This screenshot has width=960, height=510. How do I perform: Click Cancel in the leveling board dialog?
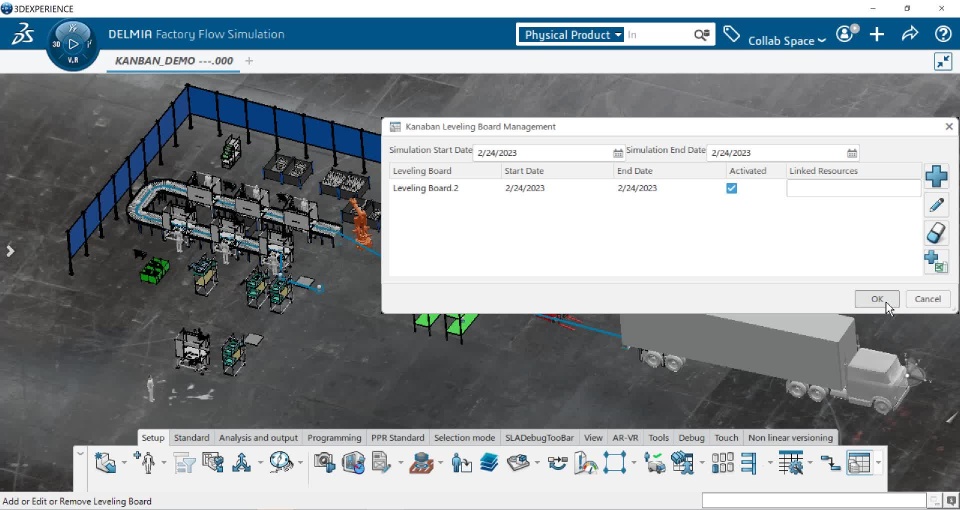[x=928, y=299]
